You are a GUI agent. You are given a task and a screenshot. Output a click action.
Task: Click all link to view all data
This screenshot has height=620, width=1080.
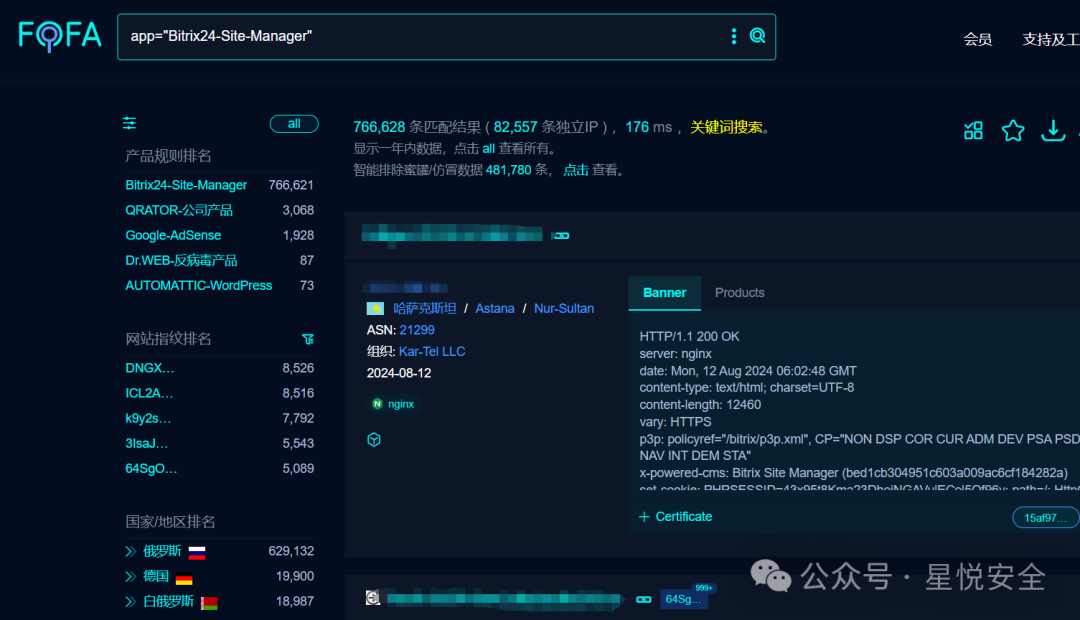point(488,149)
